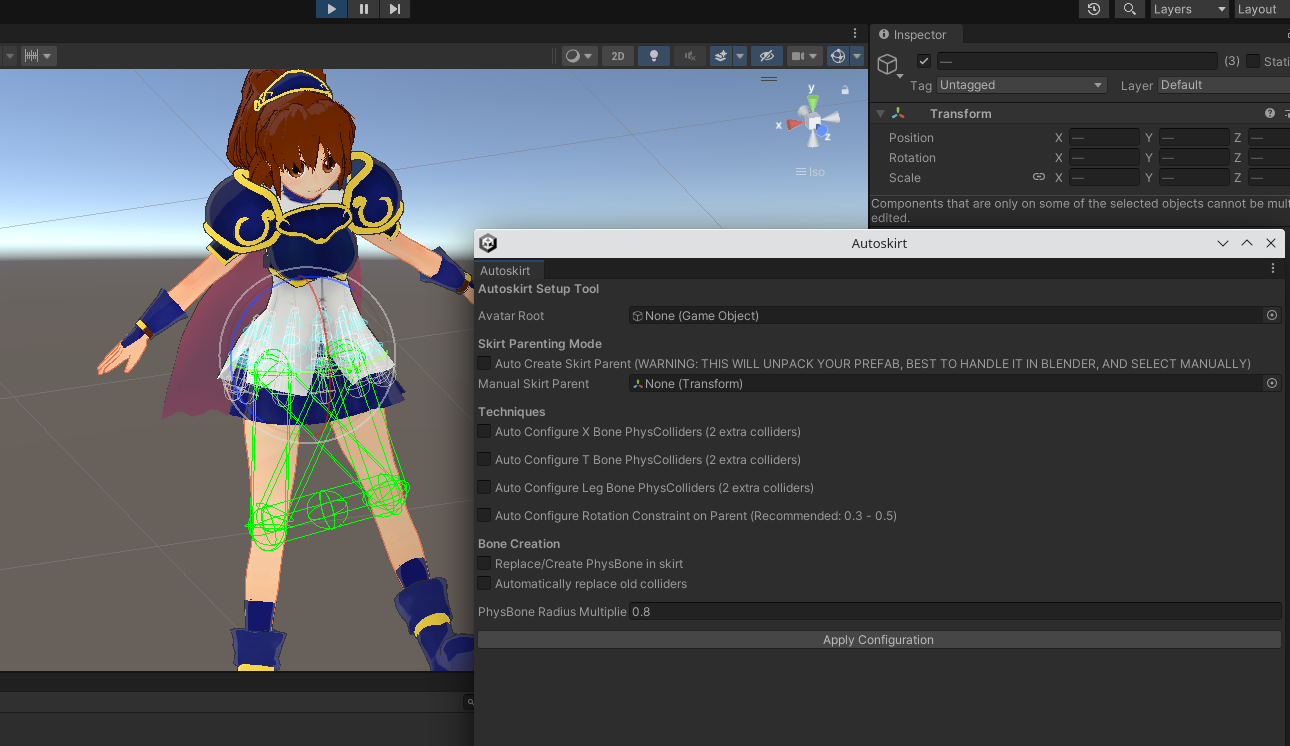Open the Avatar Root object picker
The height and width of the screenshot is (746, 1290).
[1272, 315]
